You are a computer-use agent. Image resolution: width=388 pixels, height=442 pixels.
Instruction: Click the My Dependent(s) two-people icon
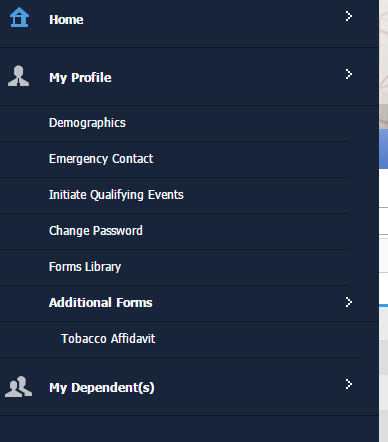point(18,387)
